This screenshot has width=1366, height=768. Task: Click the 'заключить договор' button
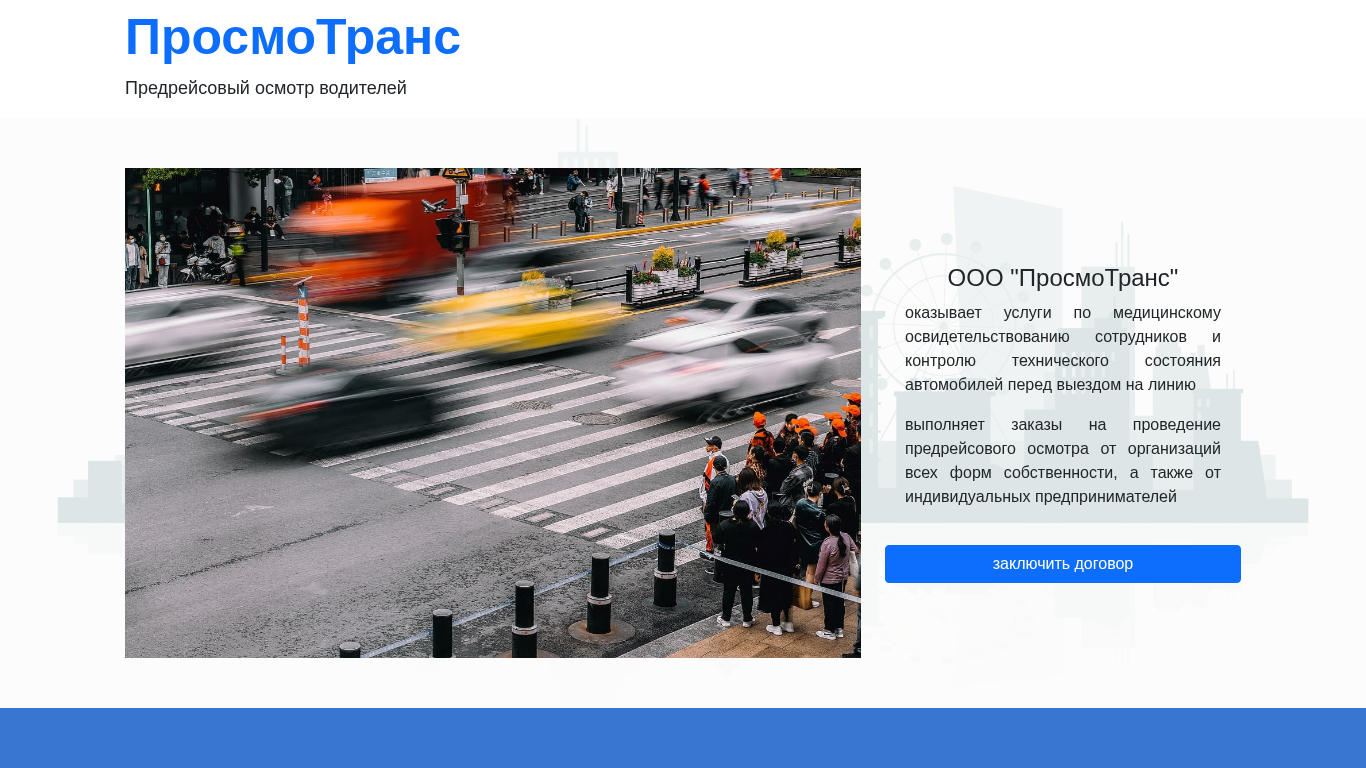click(x=1062, y=564)
